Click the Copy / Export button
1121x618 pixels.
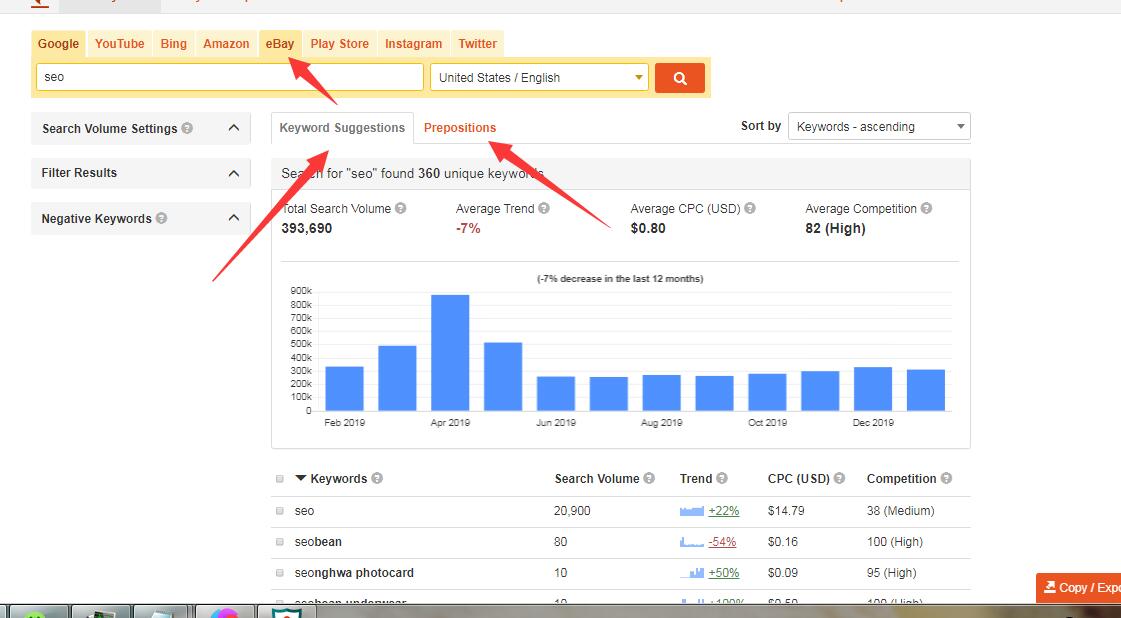tap(1078, 588)
